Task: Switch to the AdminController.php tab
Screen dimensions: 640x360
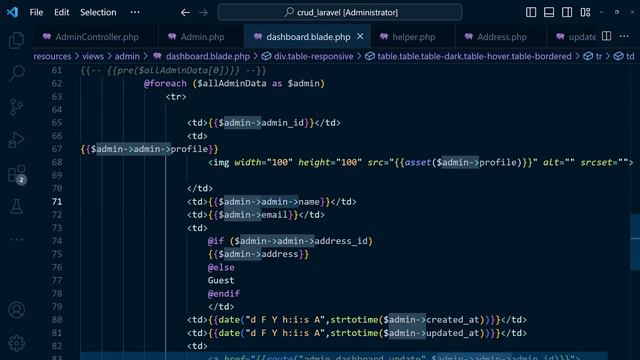Action: pos(95,37)
